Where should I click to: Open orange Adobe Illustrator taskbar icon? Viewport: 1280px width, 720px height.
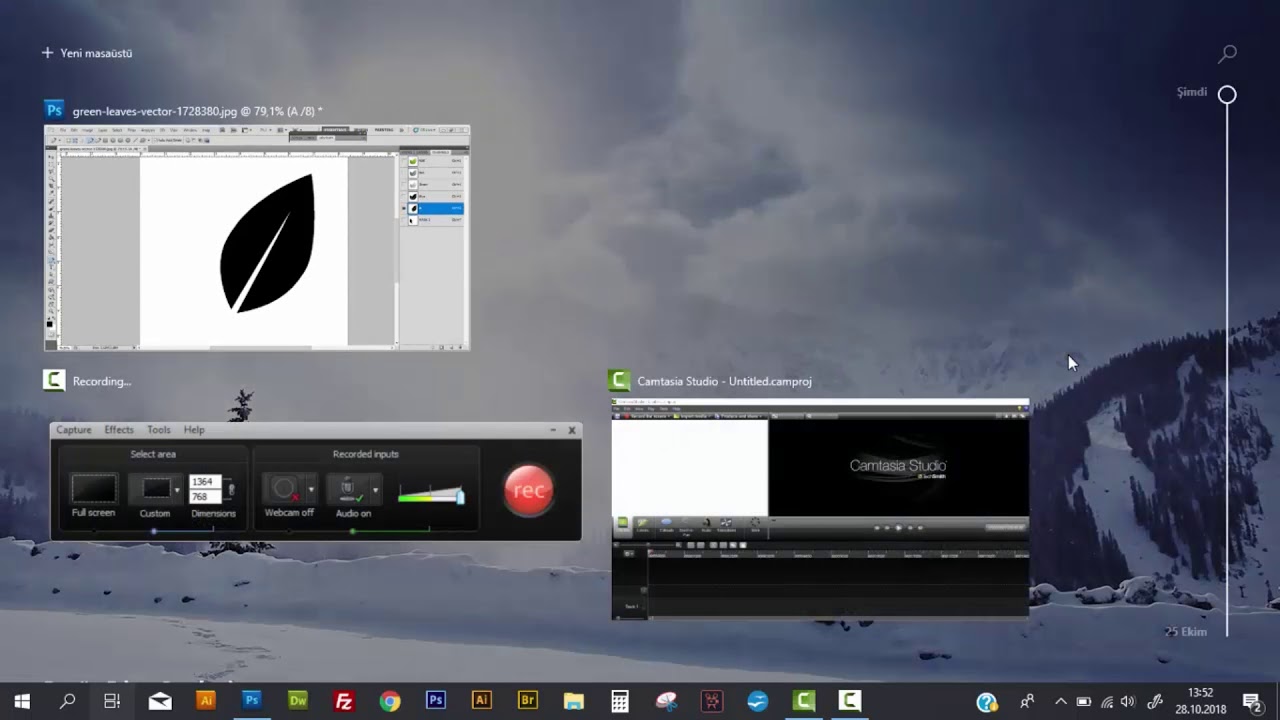coord(206,701)
